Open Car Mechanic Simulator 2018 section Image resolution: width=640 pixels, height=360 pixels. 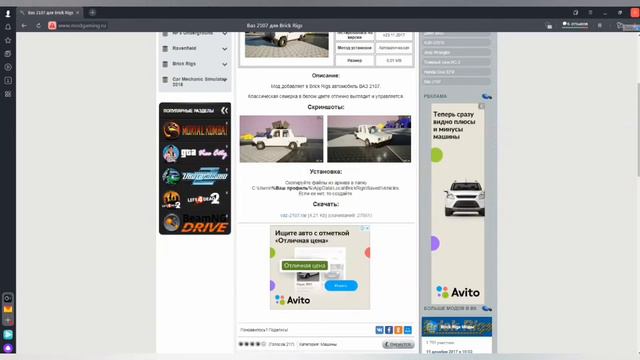pyautogui.click(x=199, y=82)
